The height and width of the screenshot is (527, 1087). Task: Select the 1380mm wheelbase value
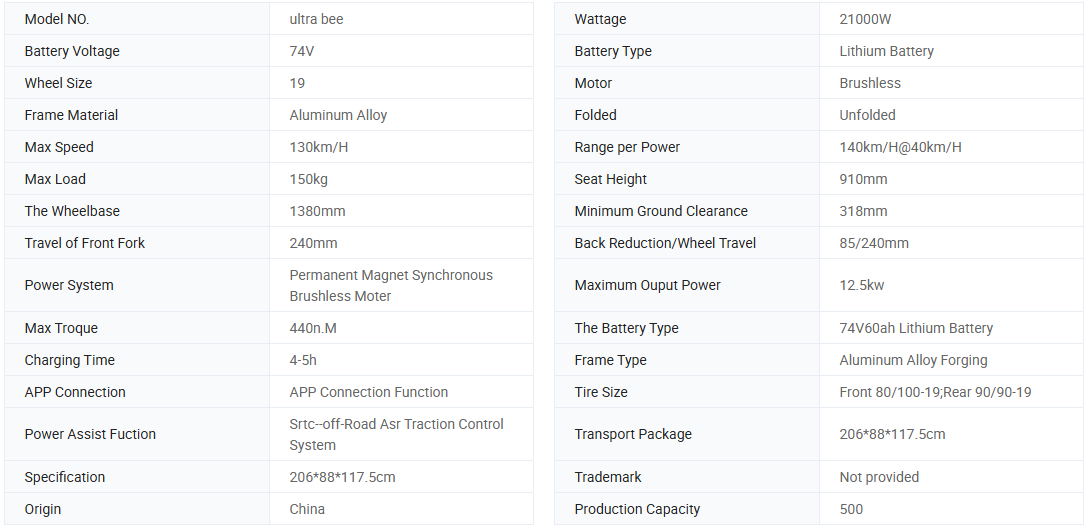click(317, 211)
